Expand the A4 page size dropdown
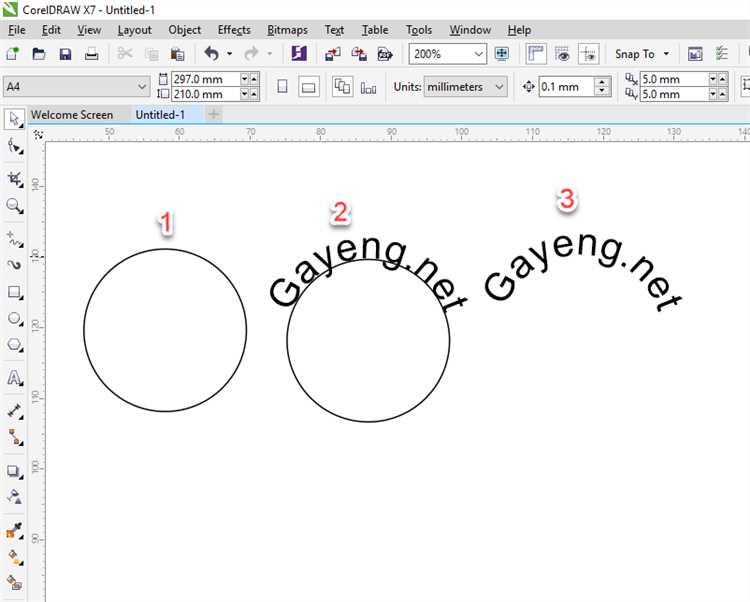Screen dimensions: 750x602 [141, 87]
